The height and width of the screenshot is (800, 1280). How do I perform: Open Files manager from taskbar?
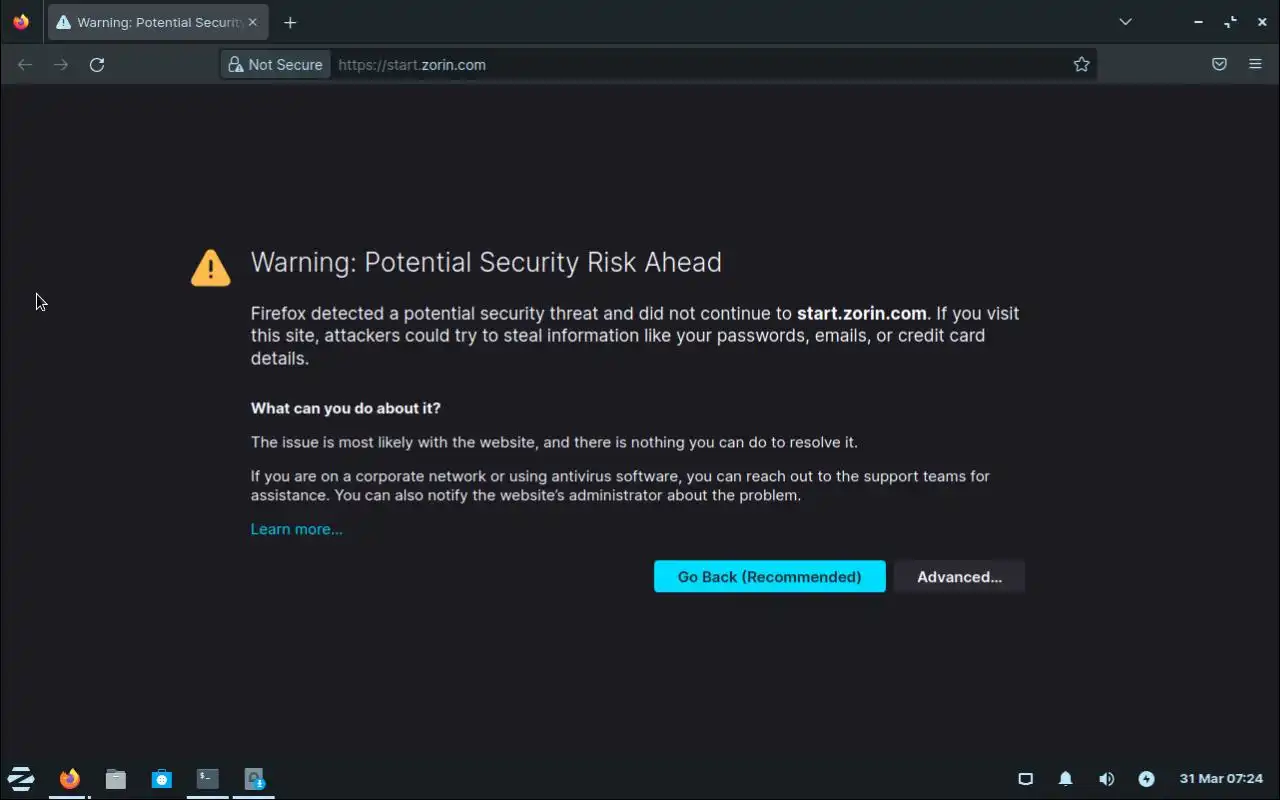coord(116,779)
